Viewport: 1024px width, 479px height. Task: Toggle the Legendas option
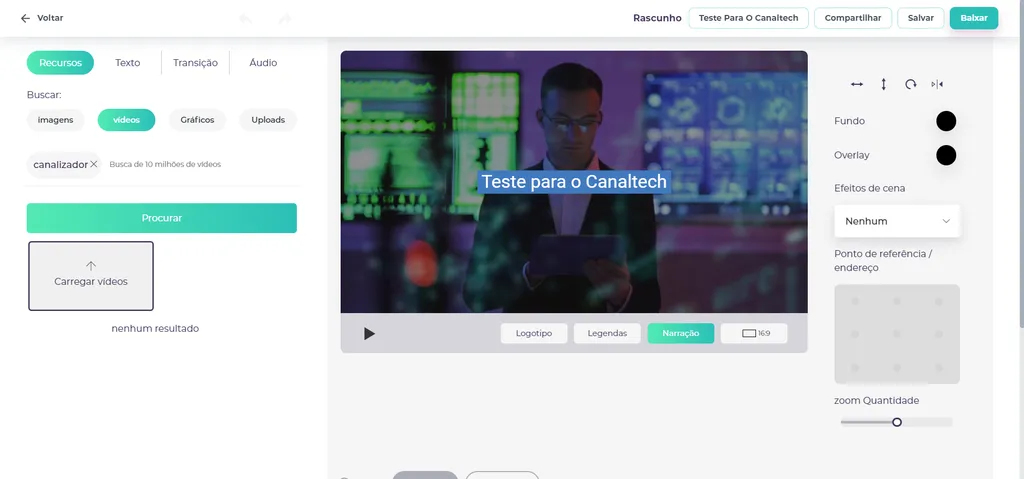(x=607, y=333)
